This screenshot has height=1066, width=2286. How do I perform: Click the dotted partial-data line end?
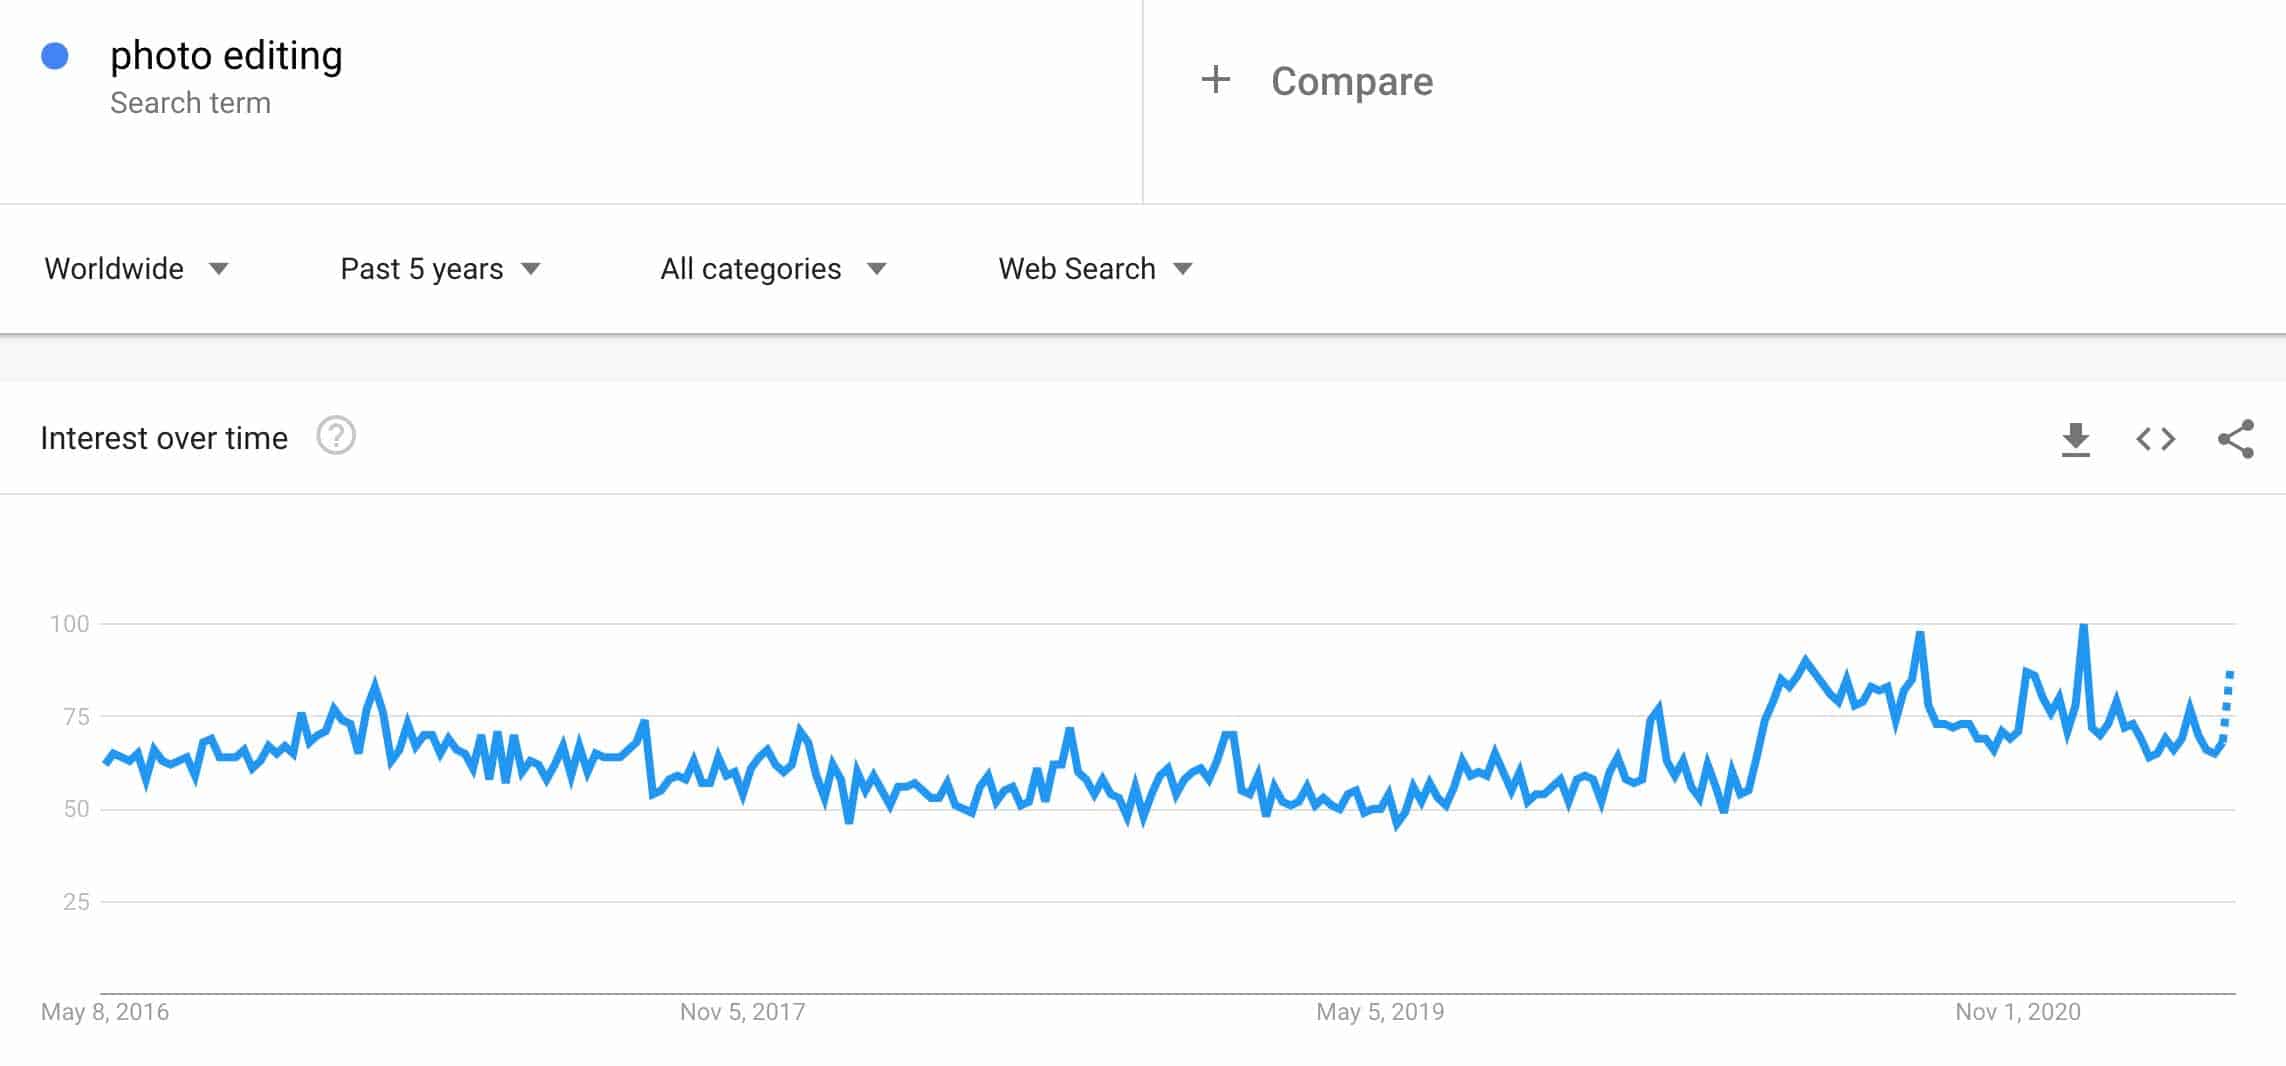click(2229, 676)
